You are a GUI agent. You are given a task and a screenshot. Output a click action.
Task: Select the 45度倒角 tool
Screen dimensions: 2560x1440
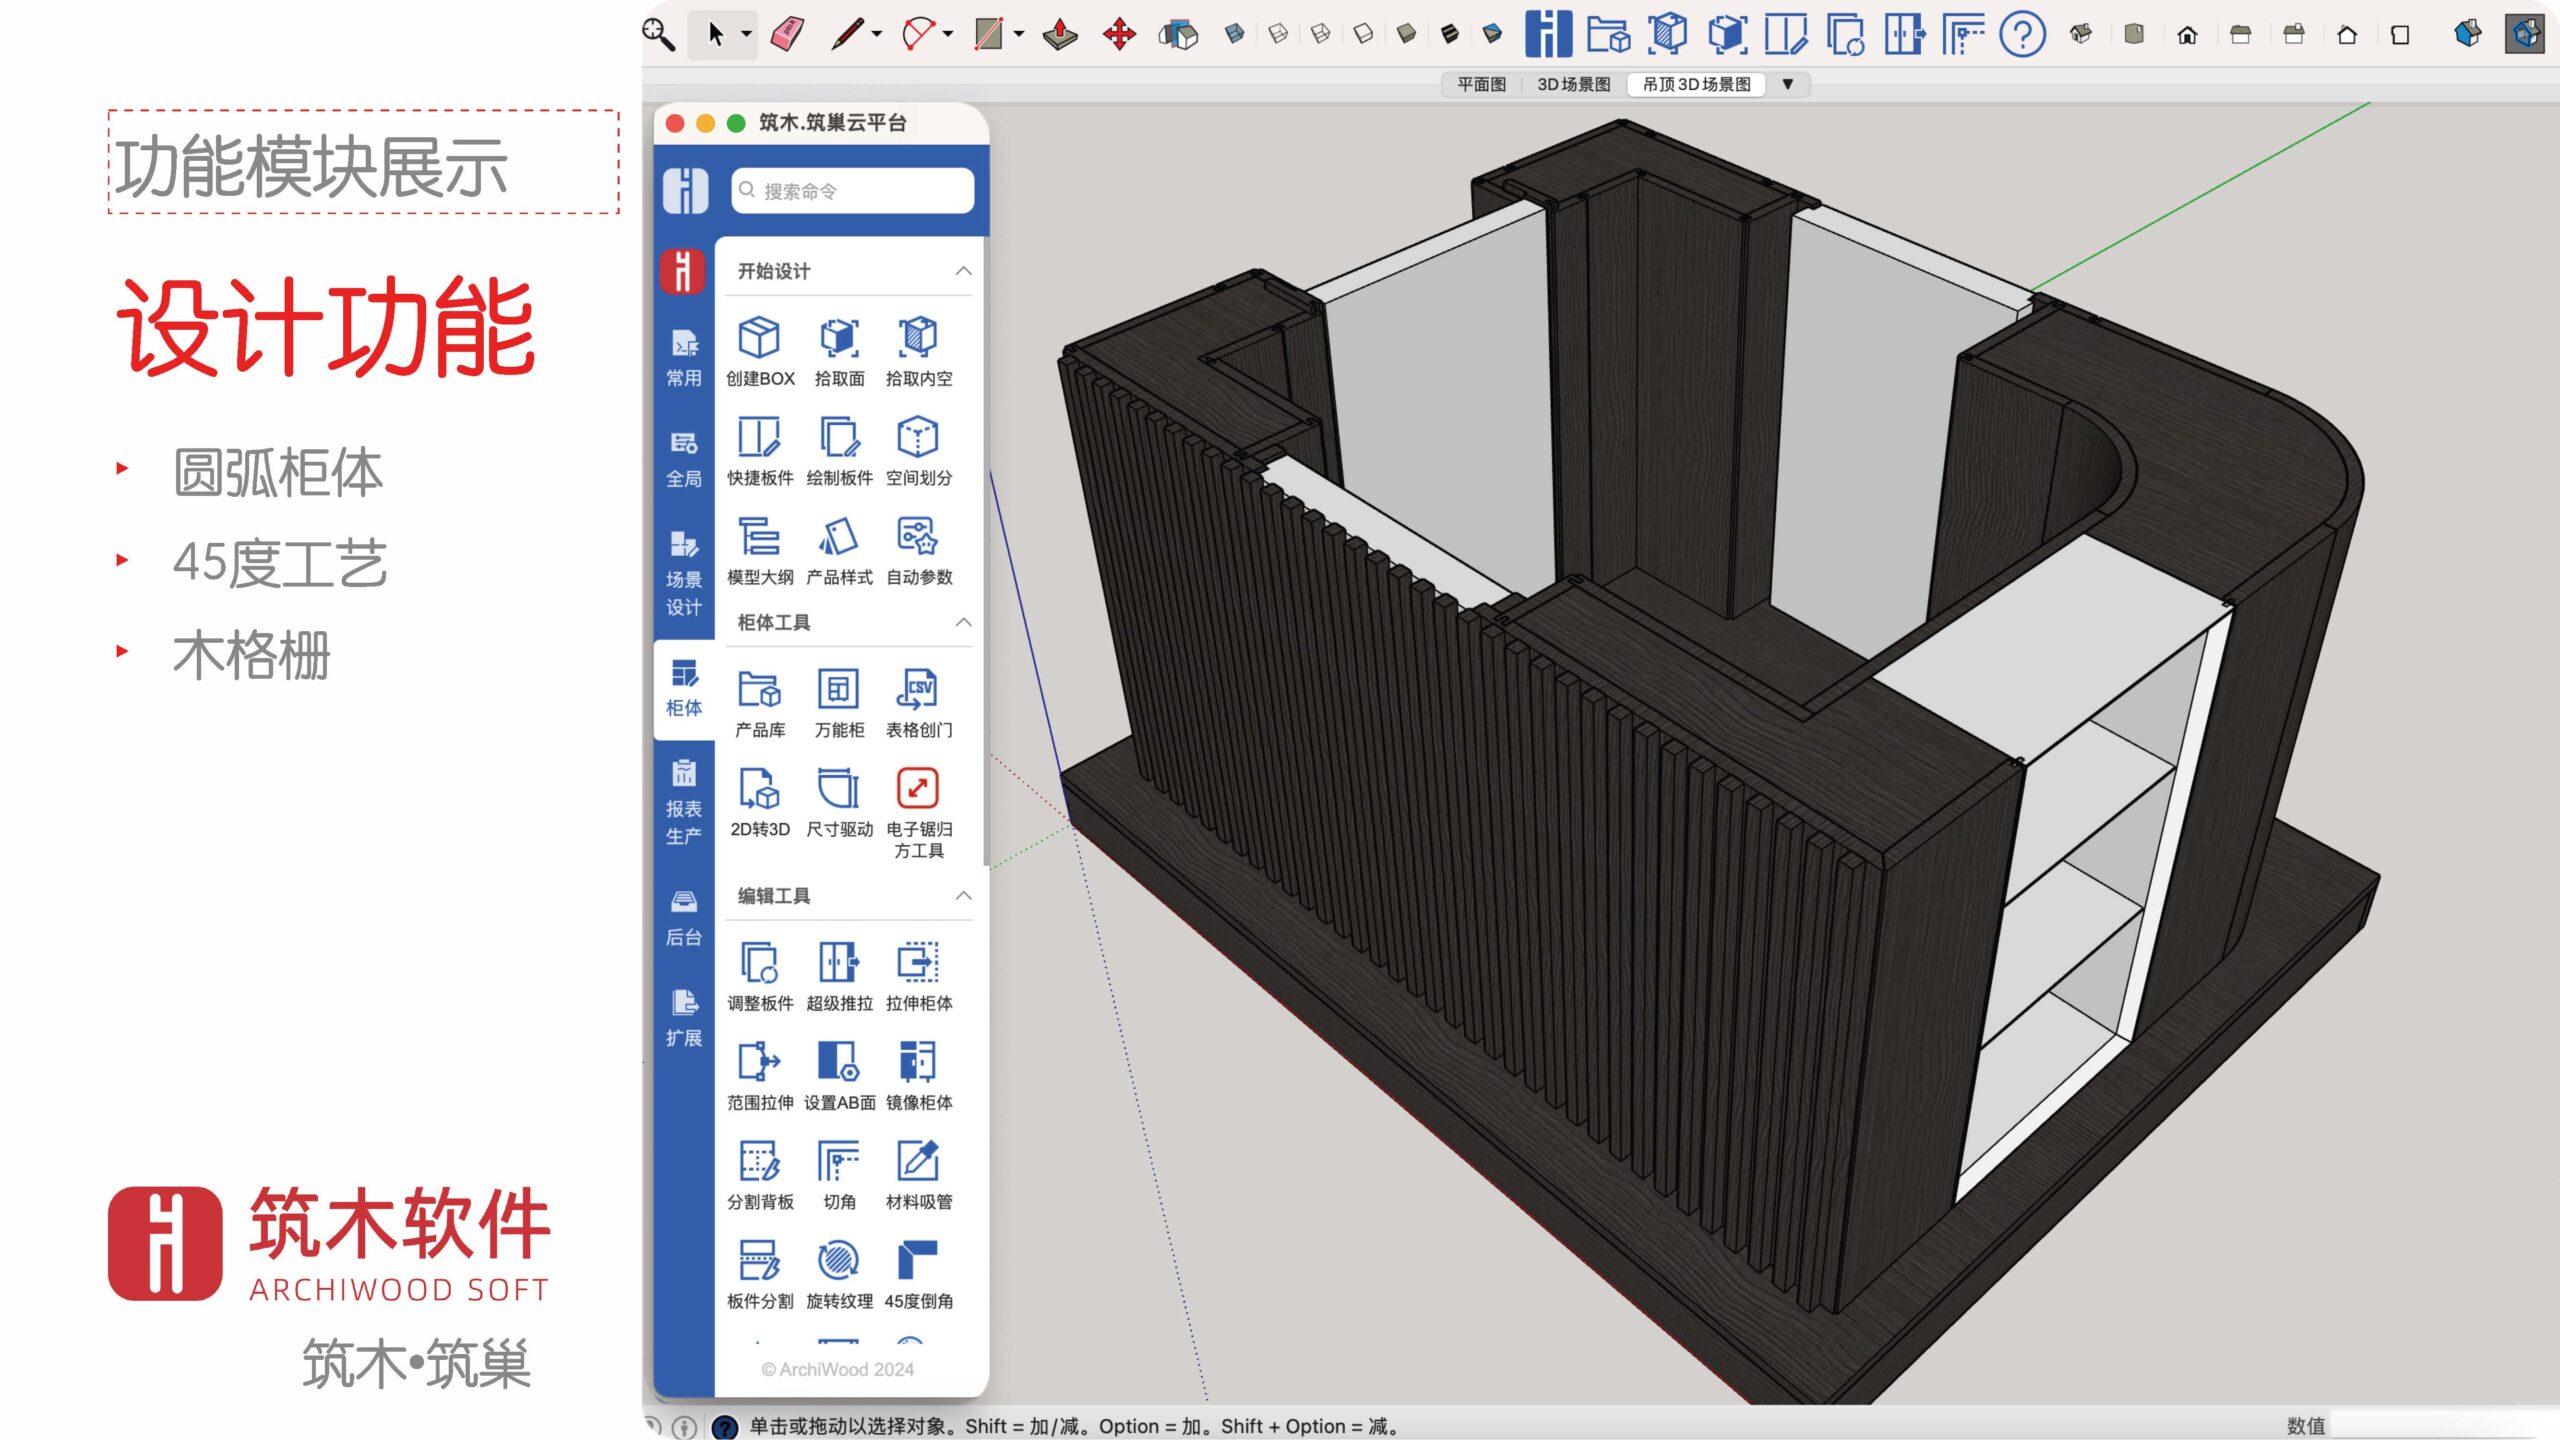pyautogui.click(x=918, y=1261)
